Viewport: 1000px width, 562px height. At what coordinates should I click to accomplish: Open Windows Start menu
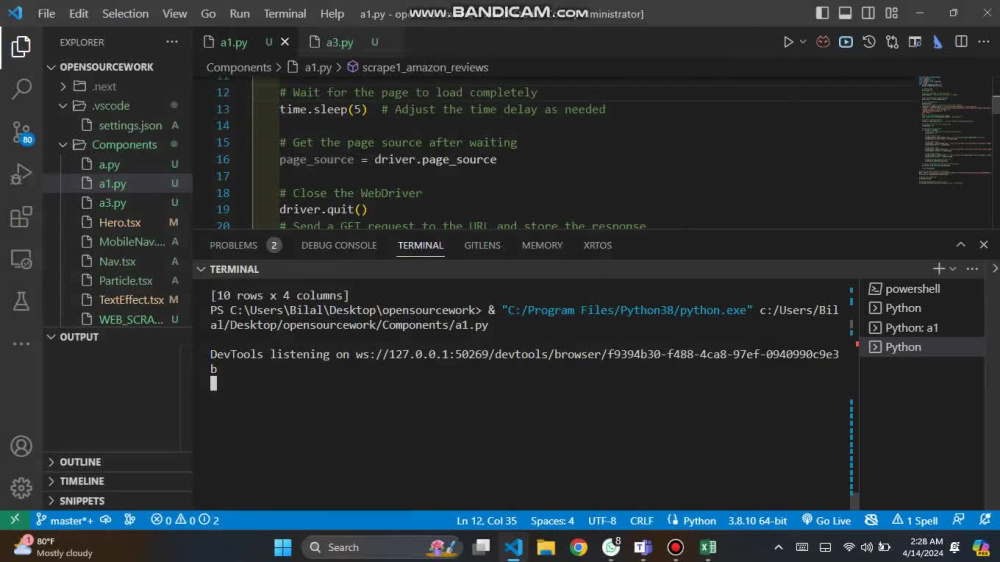tap(283, 547)
